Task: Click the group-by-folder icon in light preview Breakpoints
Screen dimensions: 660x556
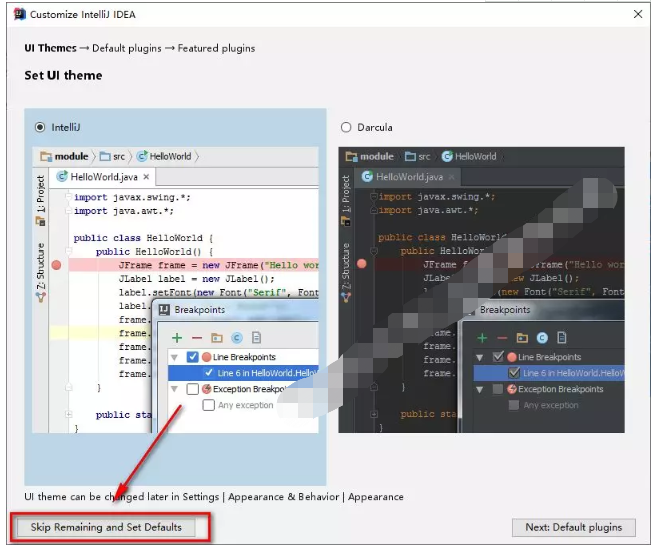Action: pos(217,338)
